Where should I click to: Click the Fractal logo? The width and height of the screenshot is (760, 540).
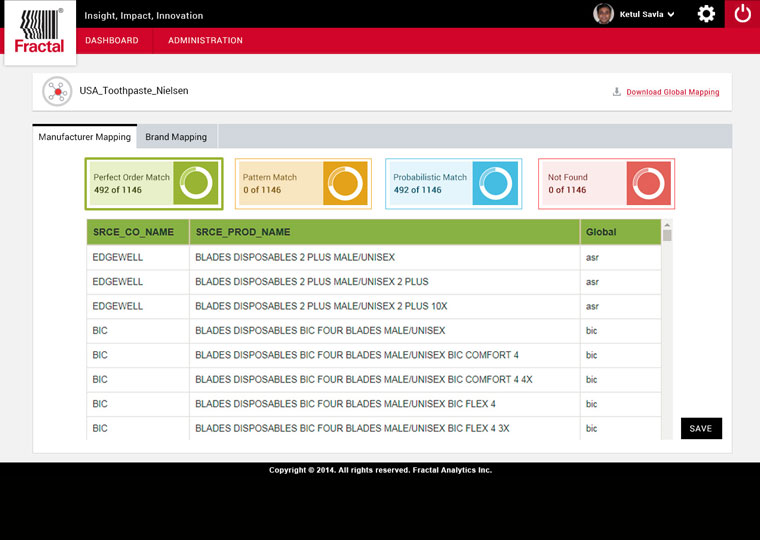point(40,32)
